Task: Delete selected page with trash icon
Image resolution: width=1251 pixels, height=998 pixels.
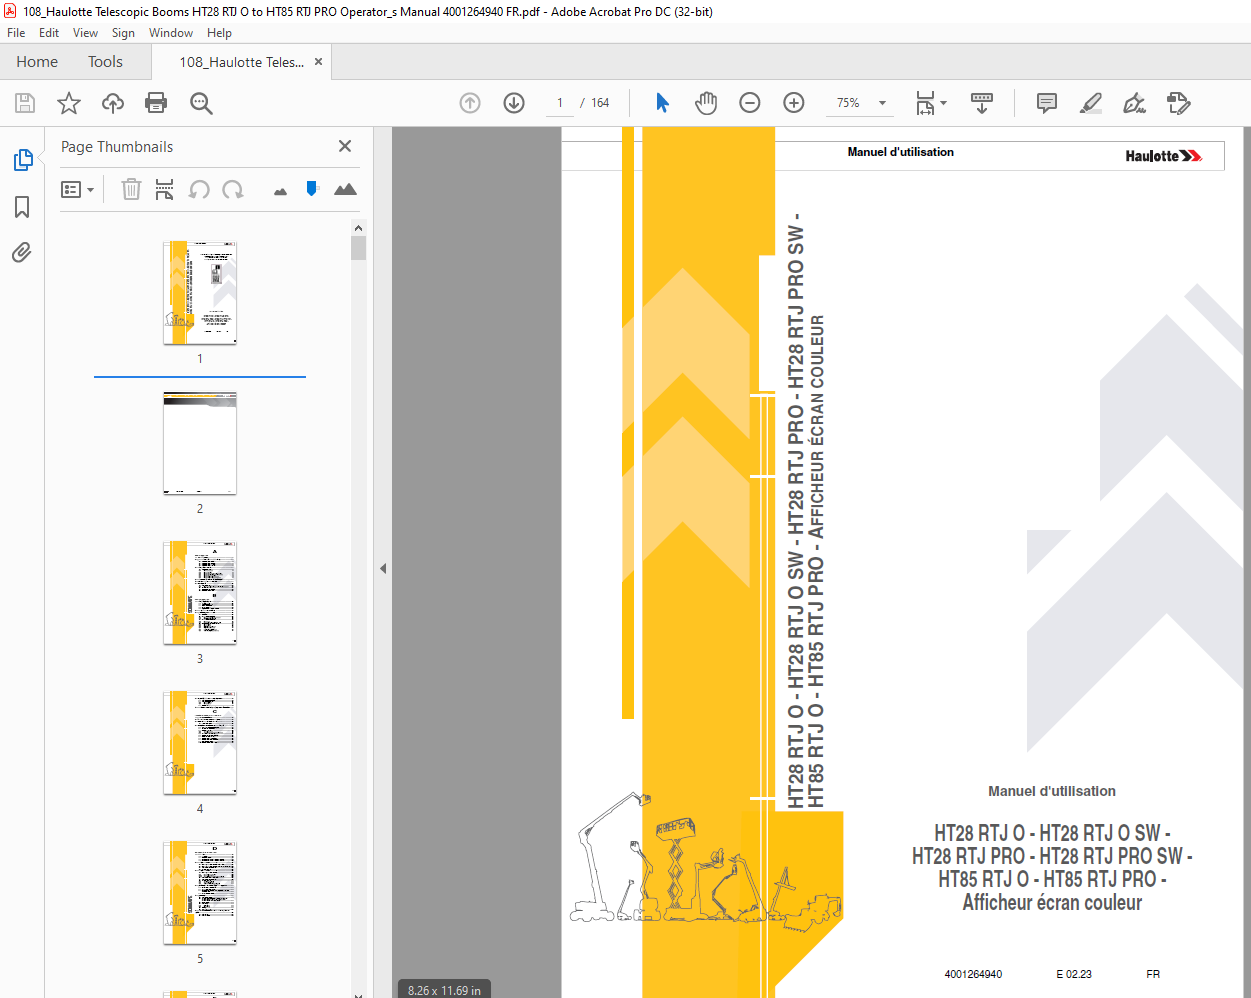Action: (131, 189)
